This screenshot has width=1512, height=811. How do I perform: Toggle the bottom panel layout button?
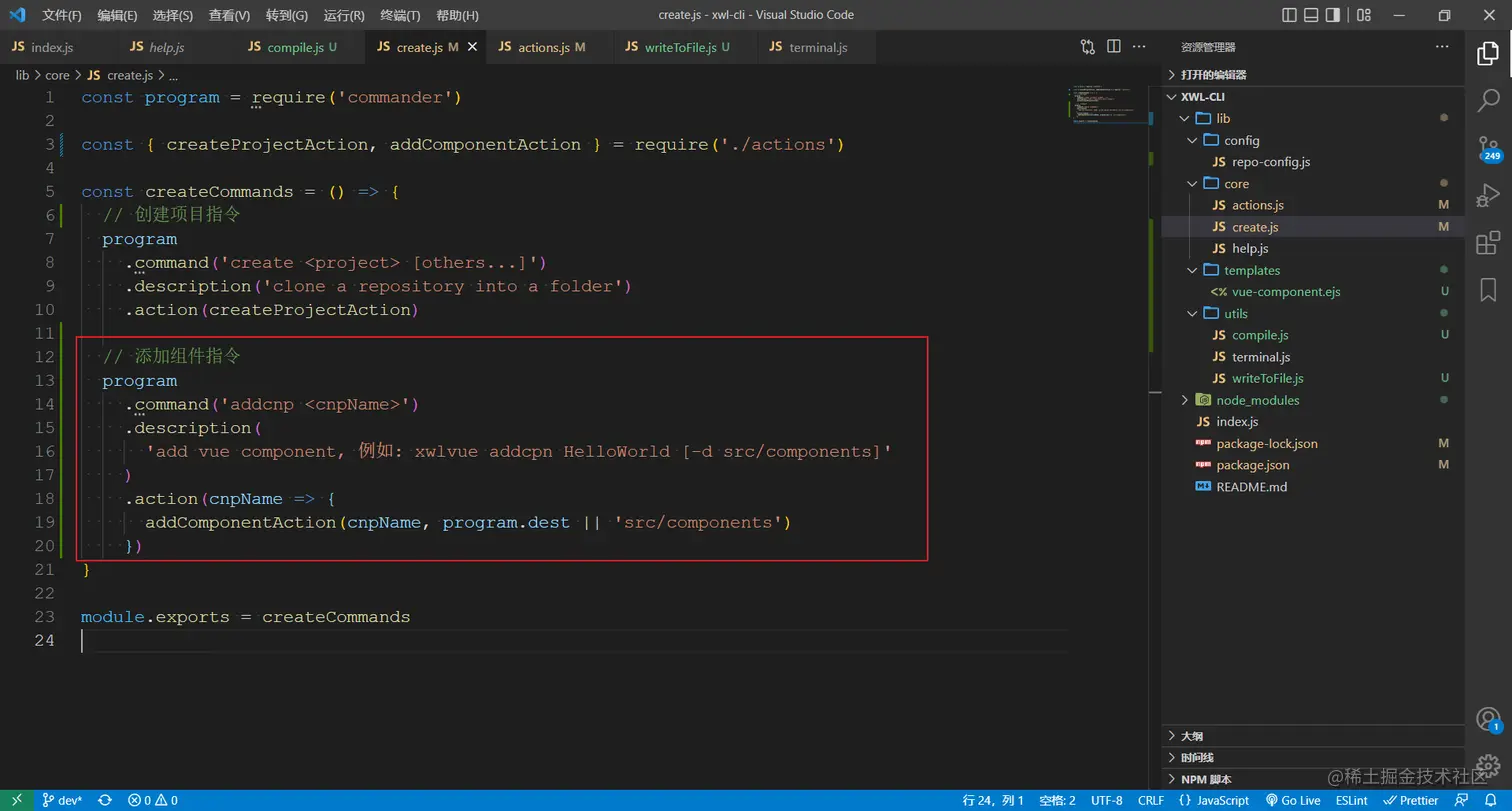pos(1311,15)
